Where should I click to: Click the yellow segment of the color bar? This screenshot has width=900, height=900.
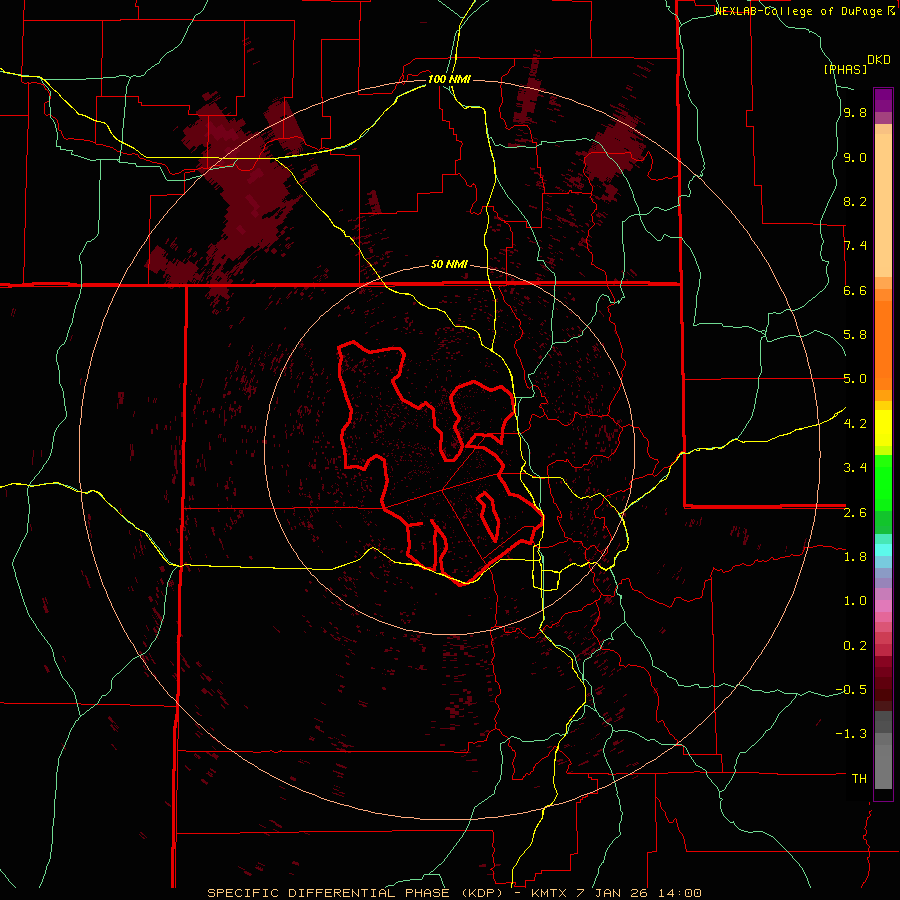tap(883, 428)
